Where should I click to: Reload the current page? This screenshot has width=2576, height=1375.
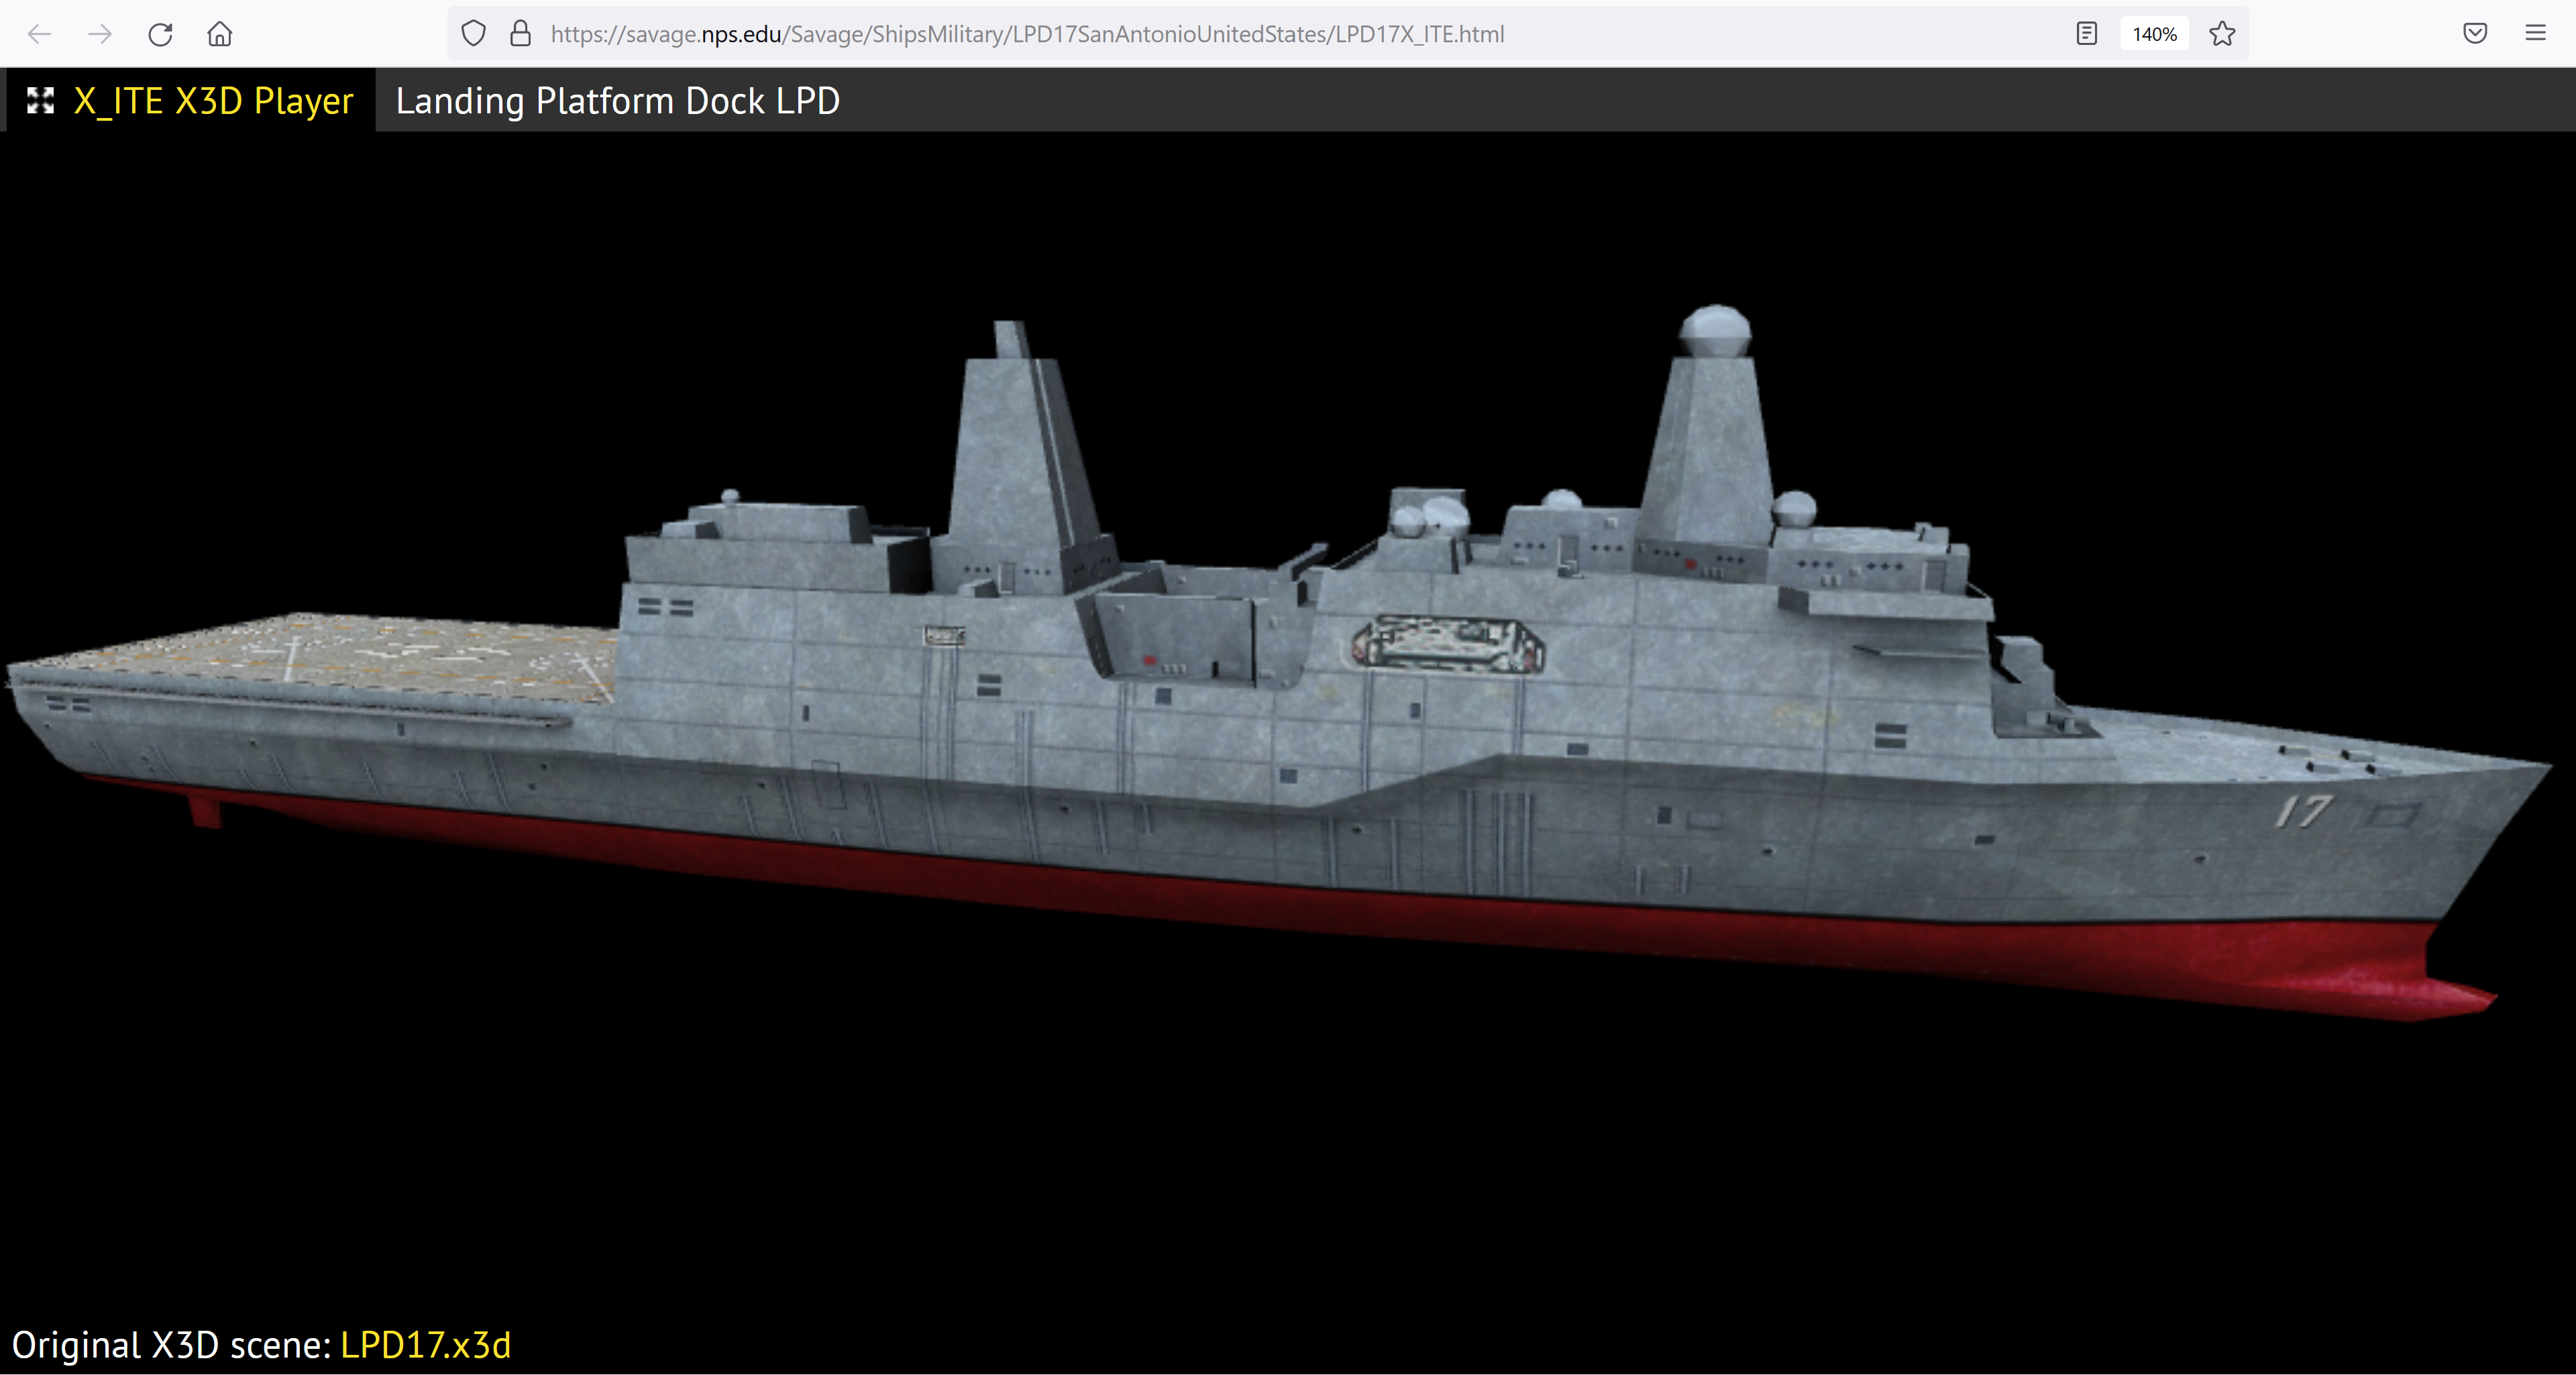[x=160, y=34]
